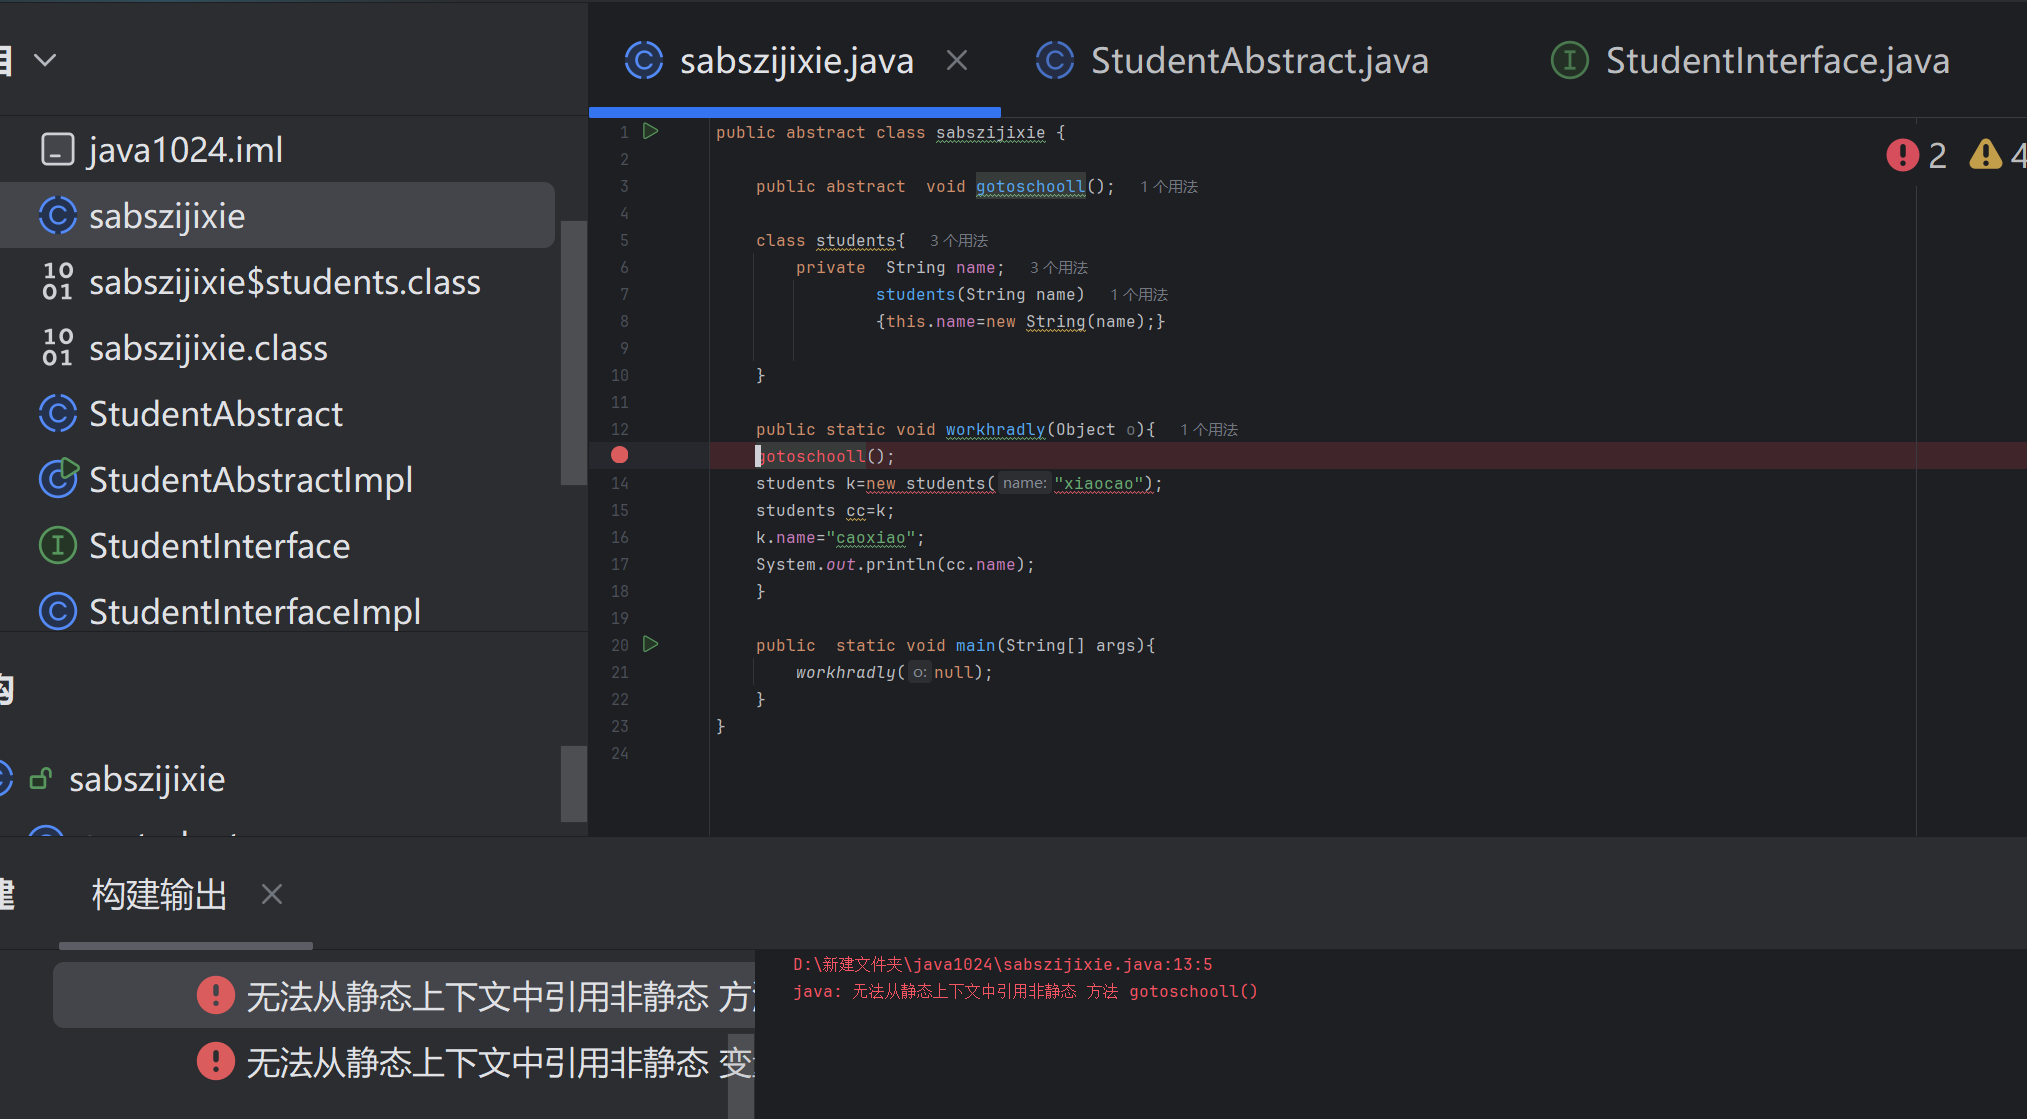Click the sabszijixie.java:13:5 error location link
This screenshot has width=2027, height=1119.
(1002, 964)
